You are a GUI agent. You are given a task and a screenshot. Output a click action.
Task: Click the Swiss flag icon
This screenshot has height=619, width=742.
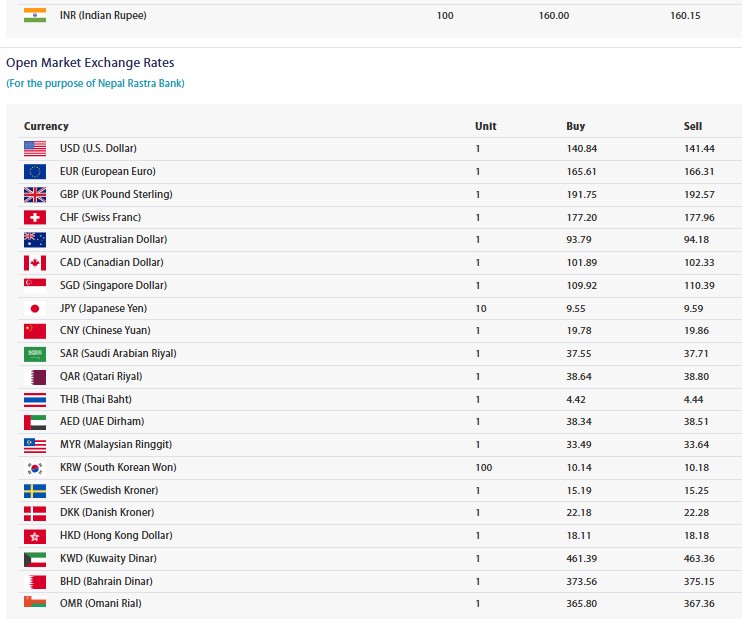pos(35,218)
